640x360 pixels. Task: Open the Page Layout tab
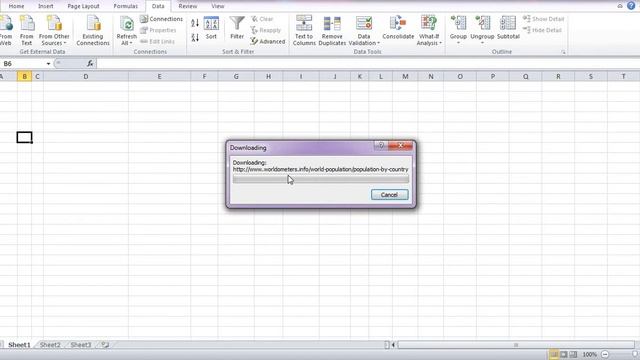(83, 6)
